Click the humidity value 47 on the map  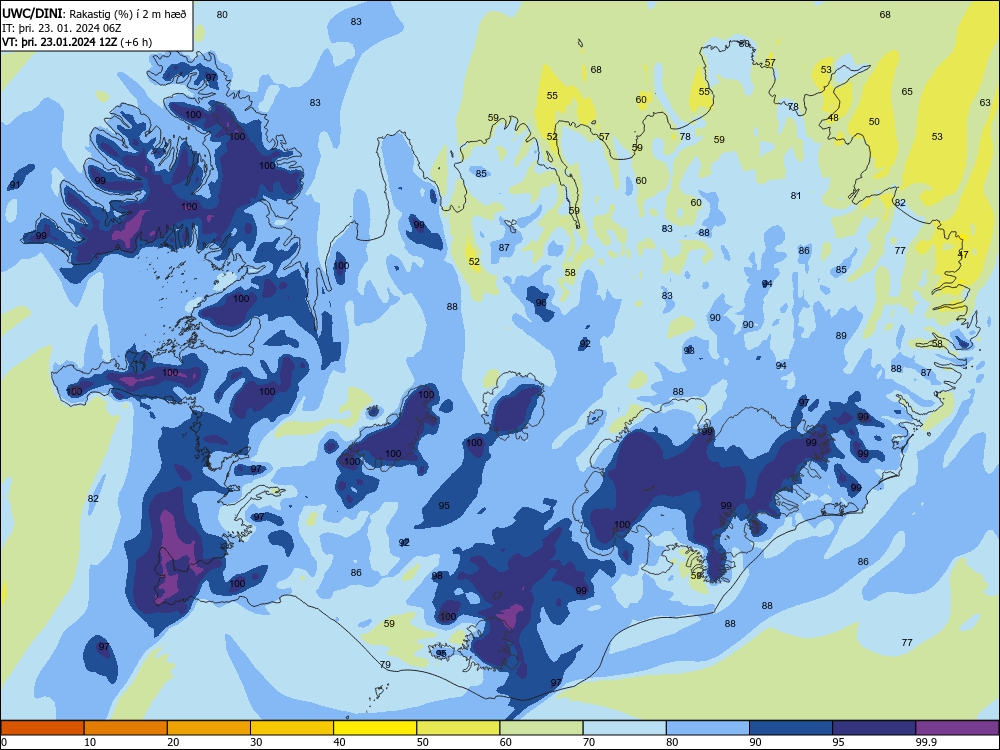tap(963, 254)
